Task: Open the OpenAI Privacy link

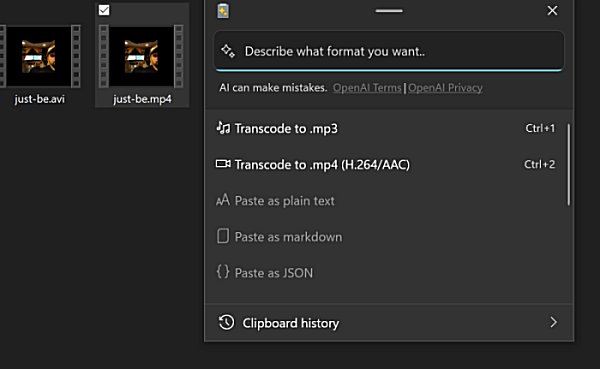Action: [445, 88]
